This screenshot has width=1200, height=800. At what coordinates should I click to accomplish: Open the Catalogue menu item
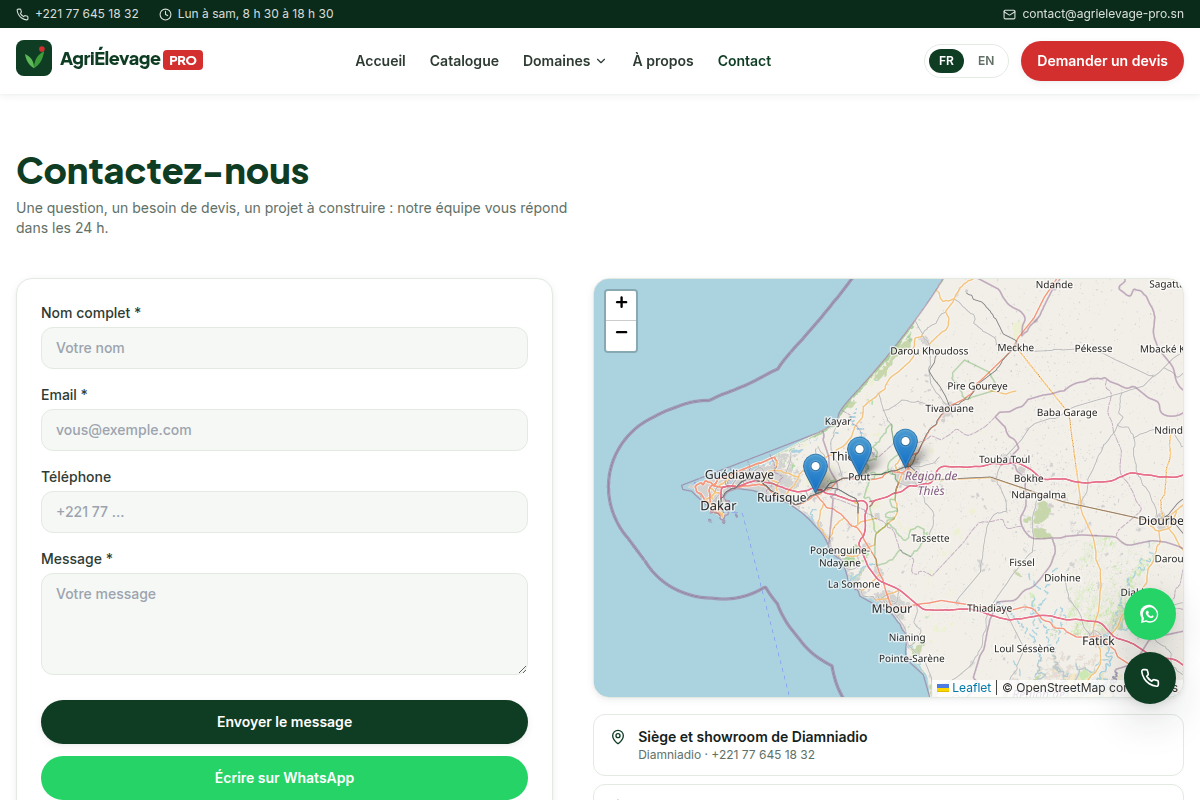coord(464,61)
